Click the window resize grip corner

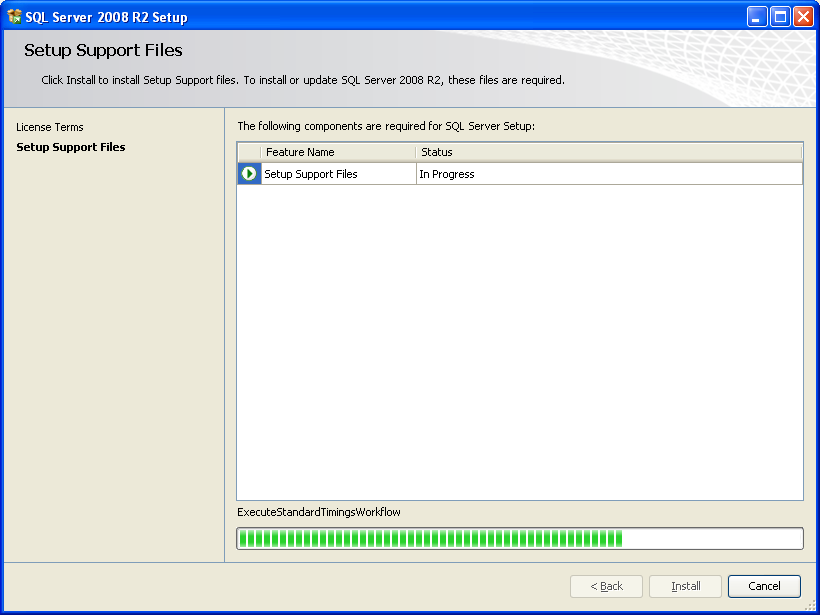click(810, 606)
